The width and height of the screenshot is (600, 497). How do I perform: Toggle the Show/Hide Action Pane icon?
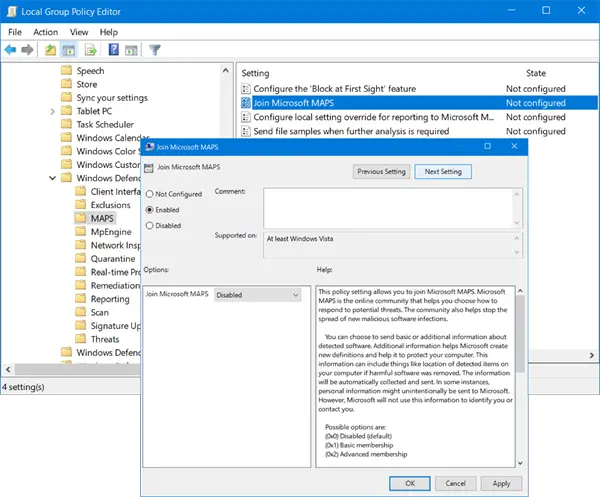point(131,49)
